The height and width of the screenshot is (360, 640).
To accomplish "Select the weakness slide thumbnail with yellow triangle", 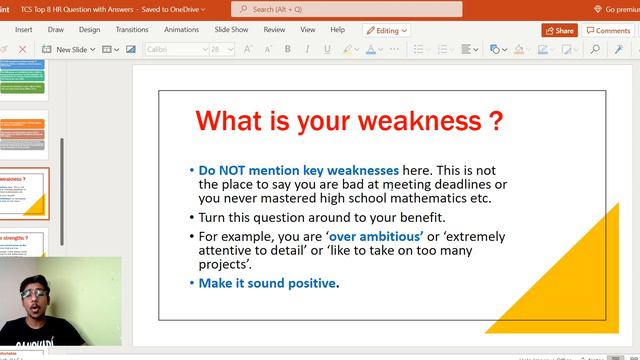I will pyautogui.click(x=24, y=194).
